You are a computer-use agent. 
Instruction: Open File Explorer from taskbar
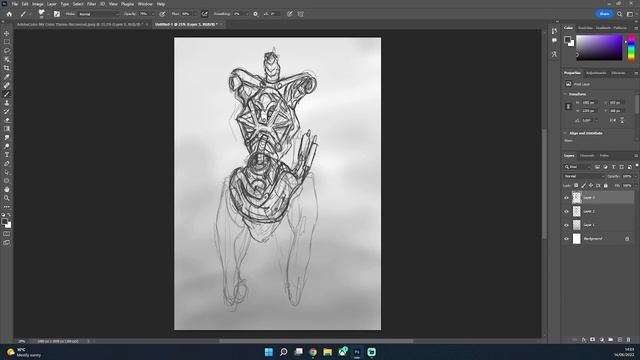coord(327,352)
